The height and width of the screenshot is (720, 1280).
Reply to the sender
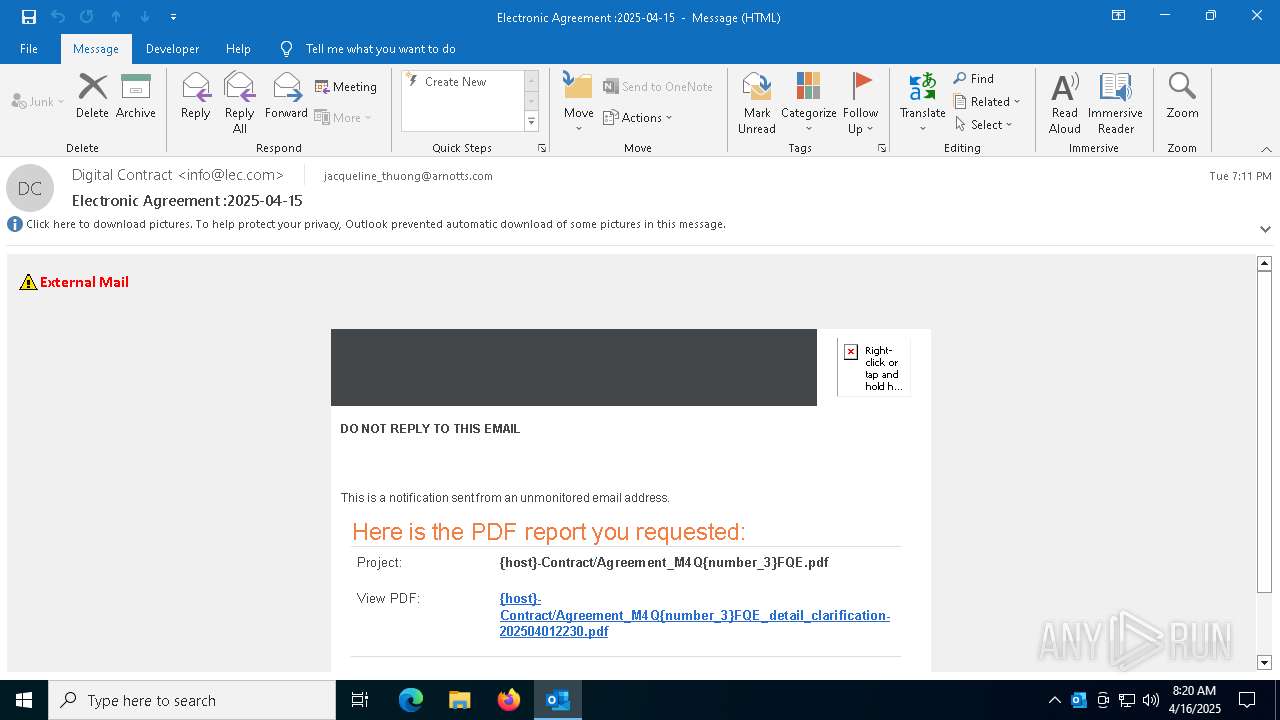click(x=196, y=96)
